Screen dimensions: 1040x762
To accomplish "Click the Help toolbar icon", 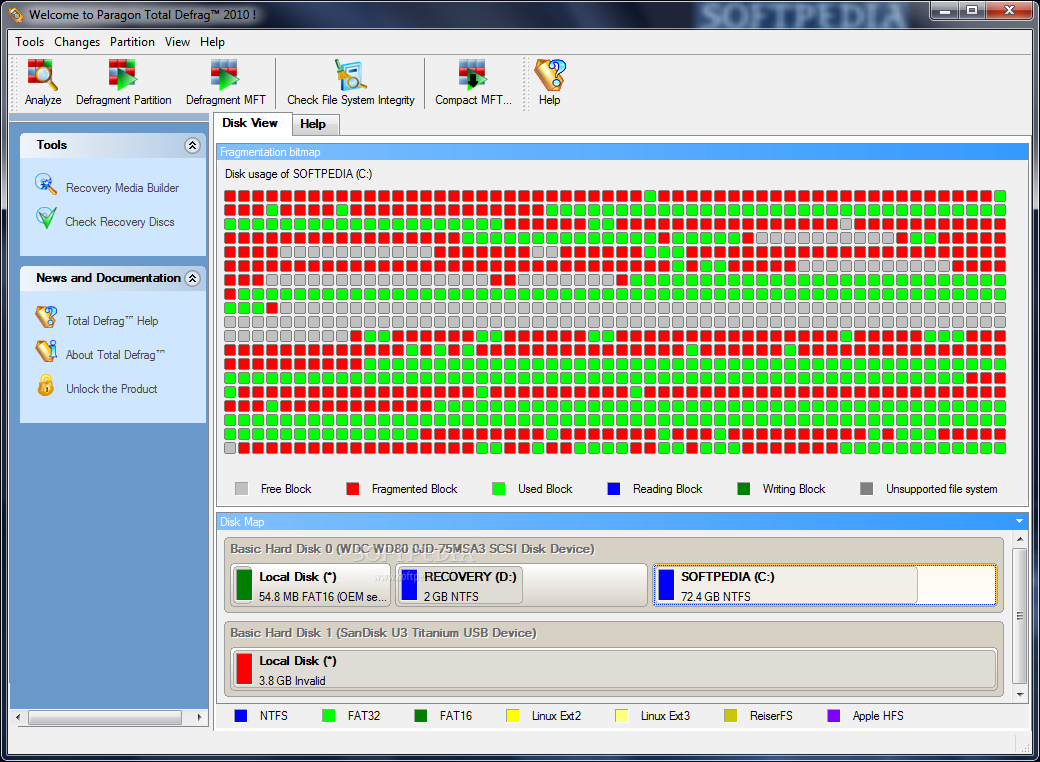I will tap(549, 82).
